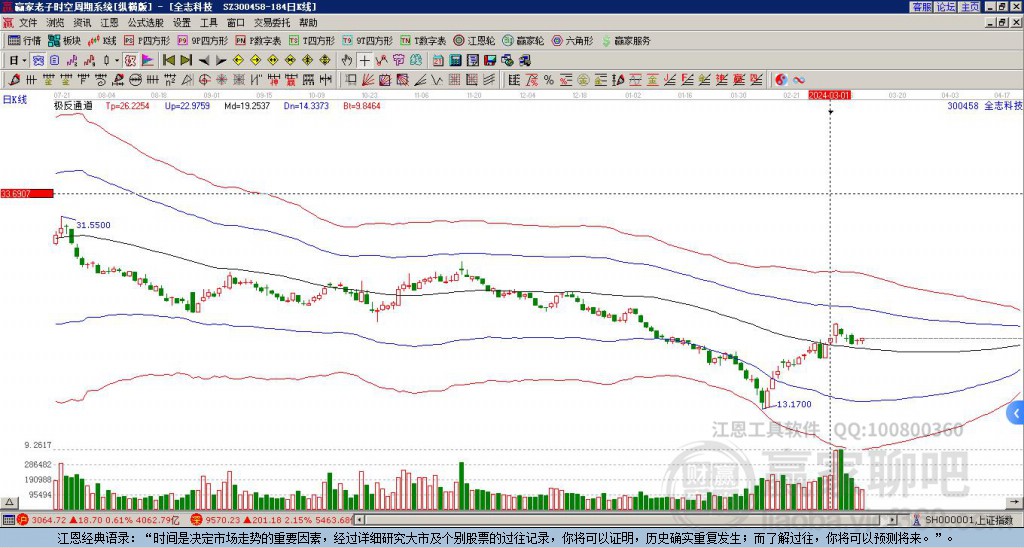Open P四方形 square tool
Screen dimensions: 1024x548
[147, 40]
